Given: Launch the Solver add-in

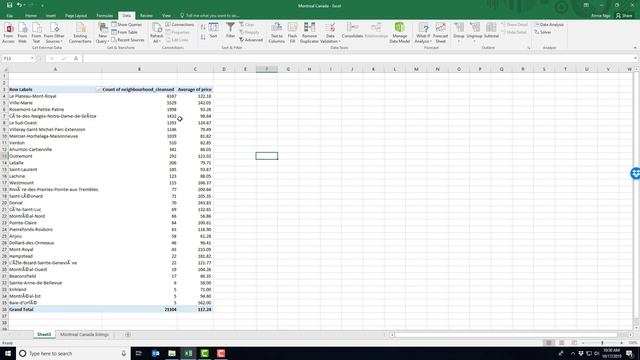Looking at the screenshot, I should coord(543,32).
